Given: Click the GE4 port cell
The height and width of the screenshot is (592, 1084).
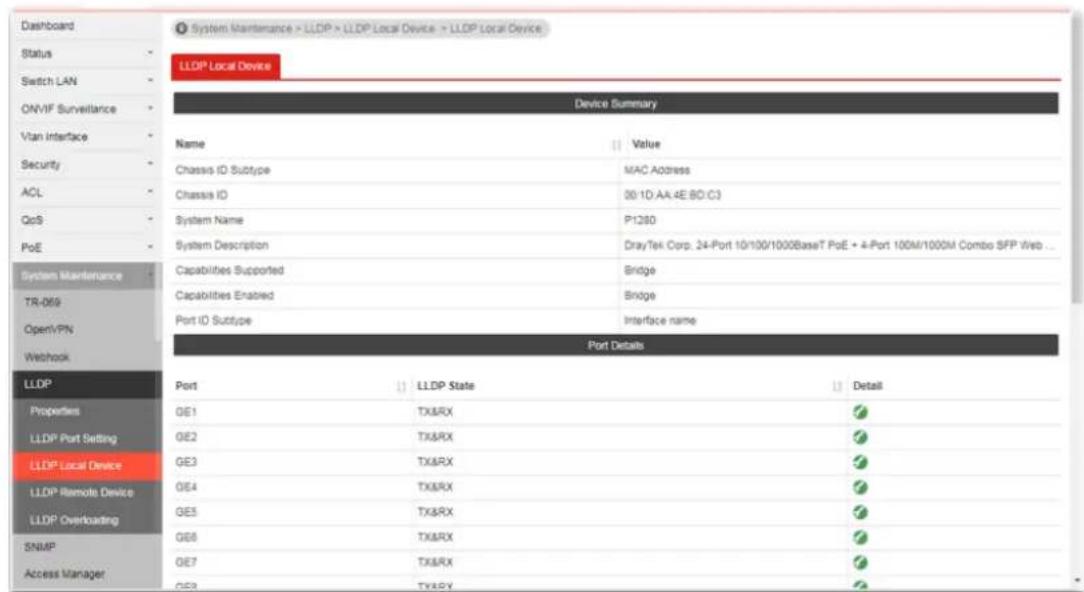Looking at the screenshot, I should (186, 487).
